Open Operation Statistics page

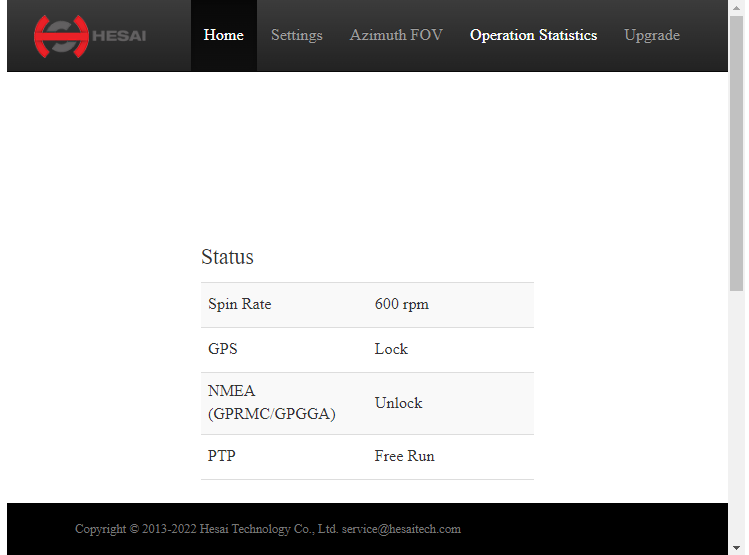click(533, 35)
